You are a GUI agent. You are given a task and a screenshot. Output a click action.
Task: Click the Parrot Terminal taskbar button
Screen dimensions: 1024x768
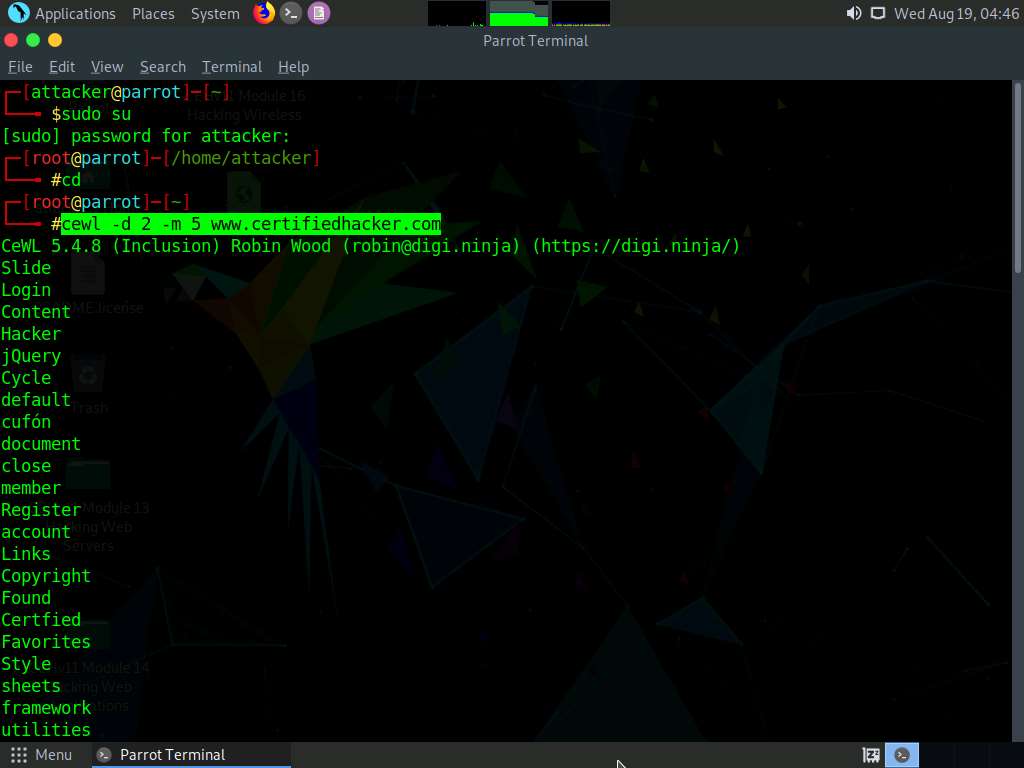191,755
